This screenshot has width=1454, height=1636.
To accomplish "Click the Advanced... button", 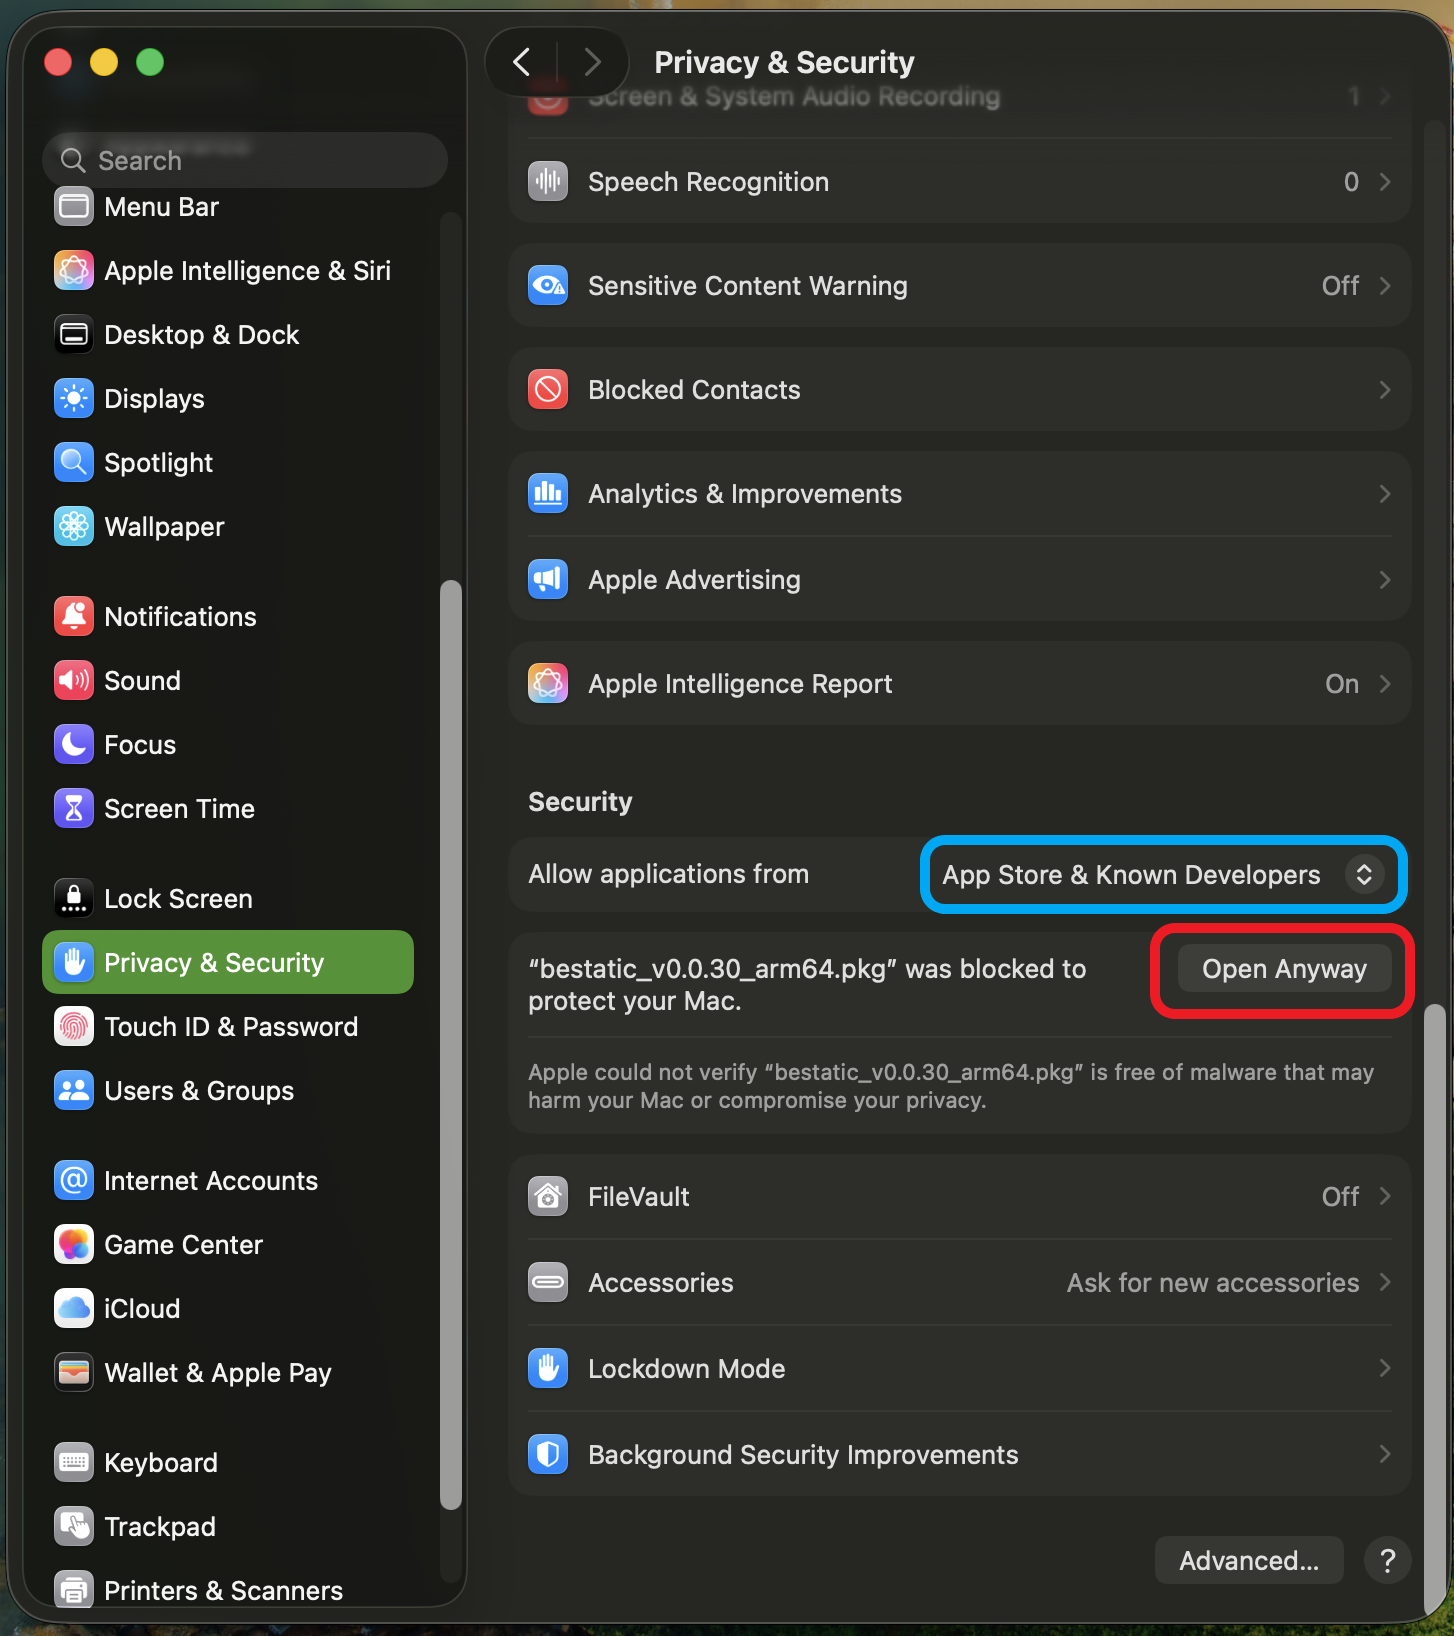I will pos(1248,1561).
